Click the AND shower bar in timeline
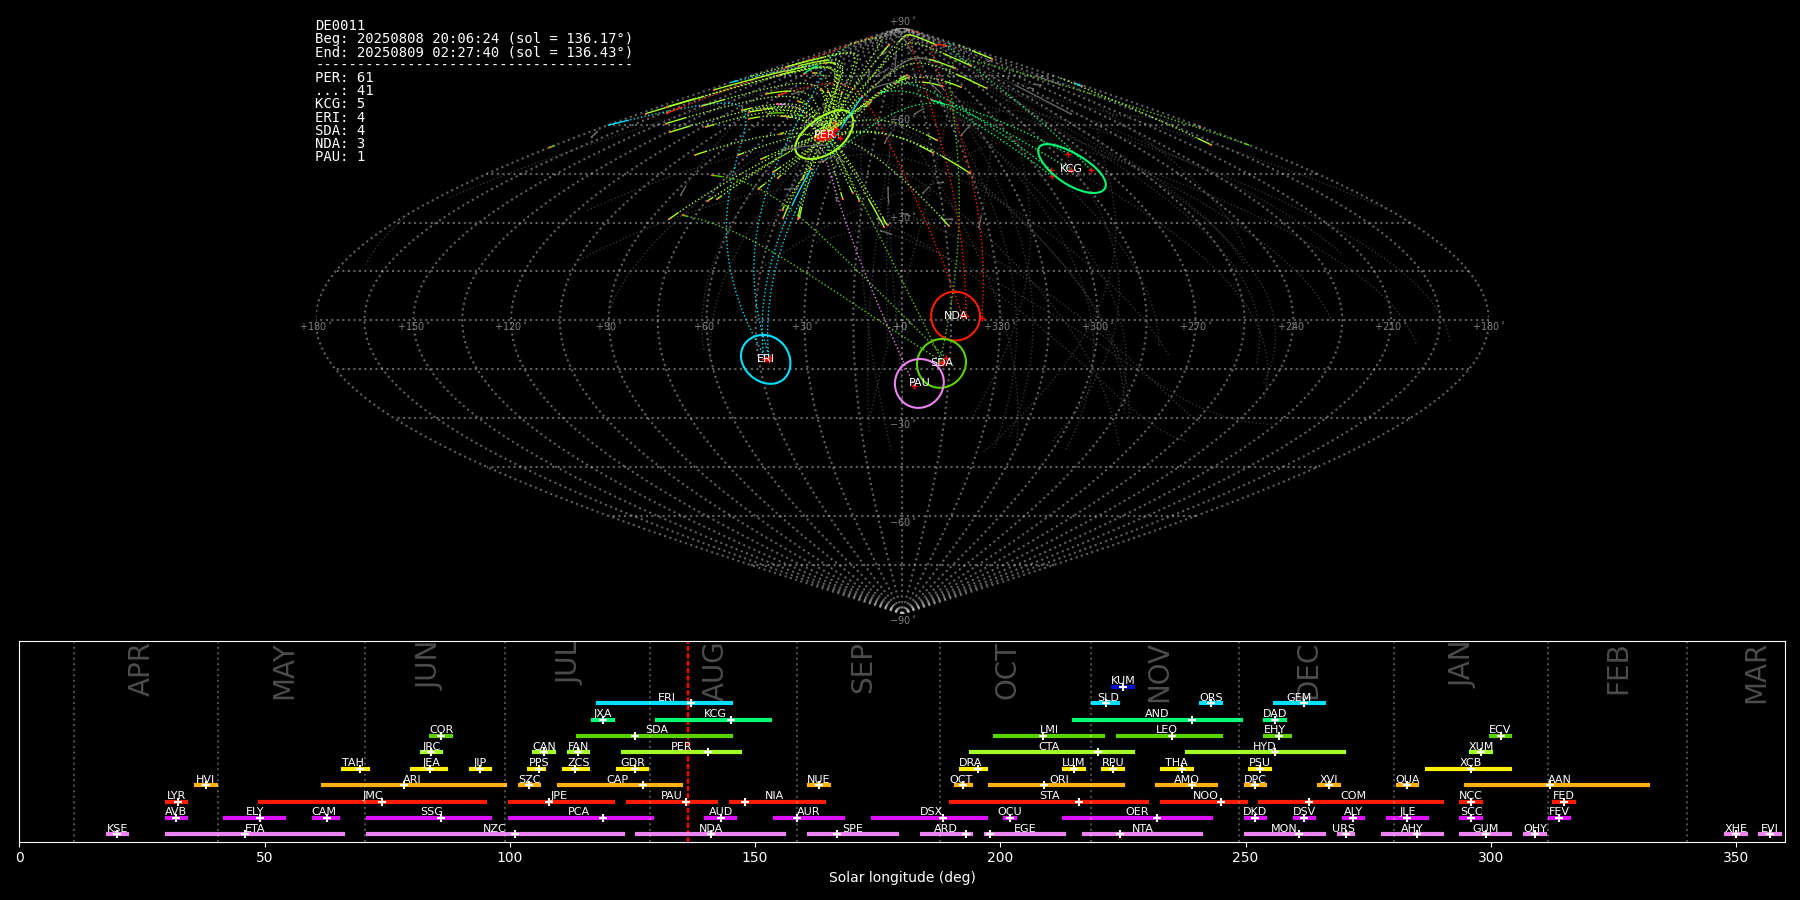Image resolution: width=1800 pixels, height=900 pixels. 1157,720
